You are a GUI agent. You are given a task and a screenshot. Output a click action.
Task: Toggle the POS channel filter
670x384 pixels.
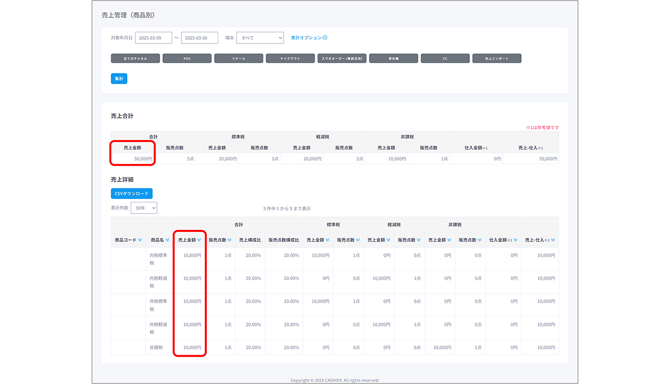187,59
